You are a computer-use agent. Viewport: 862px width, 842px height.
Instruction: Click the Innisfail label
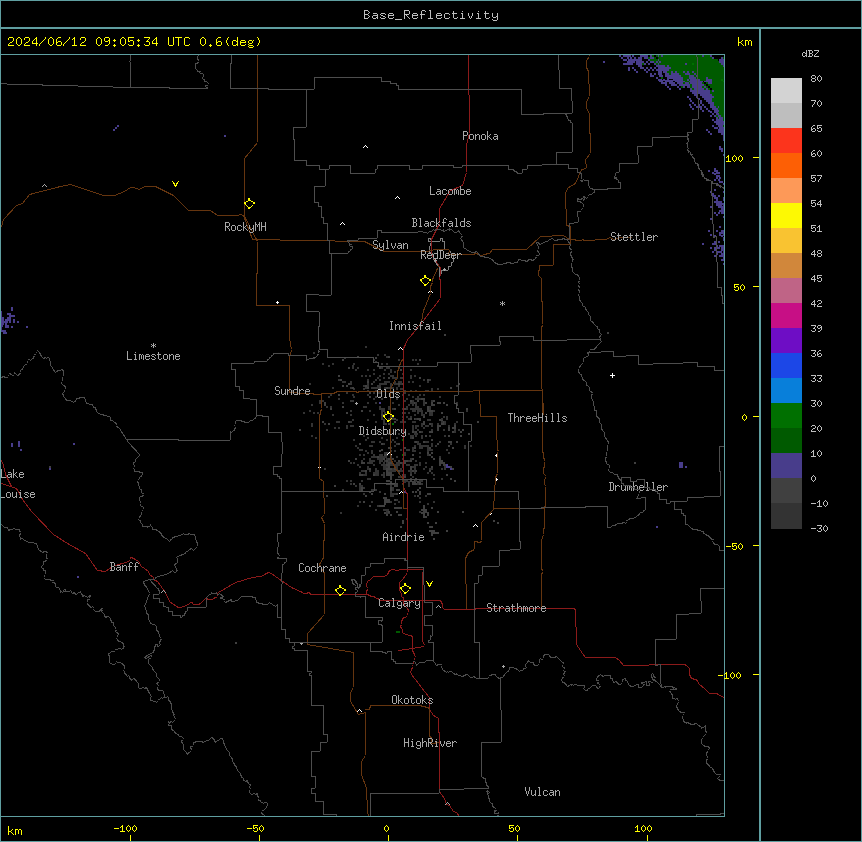415,326
